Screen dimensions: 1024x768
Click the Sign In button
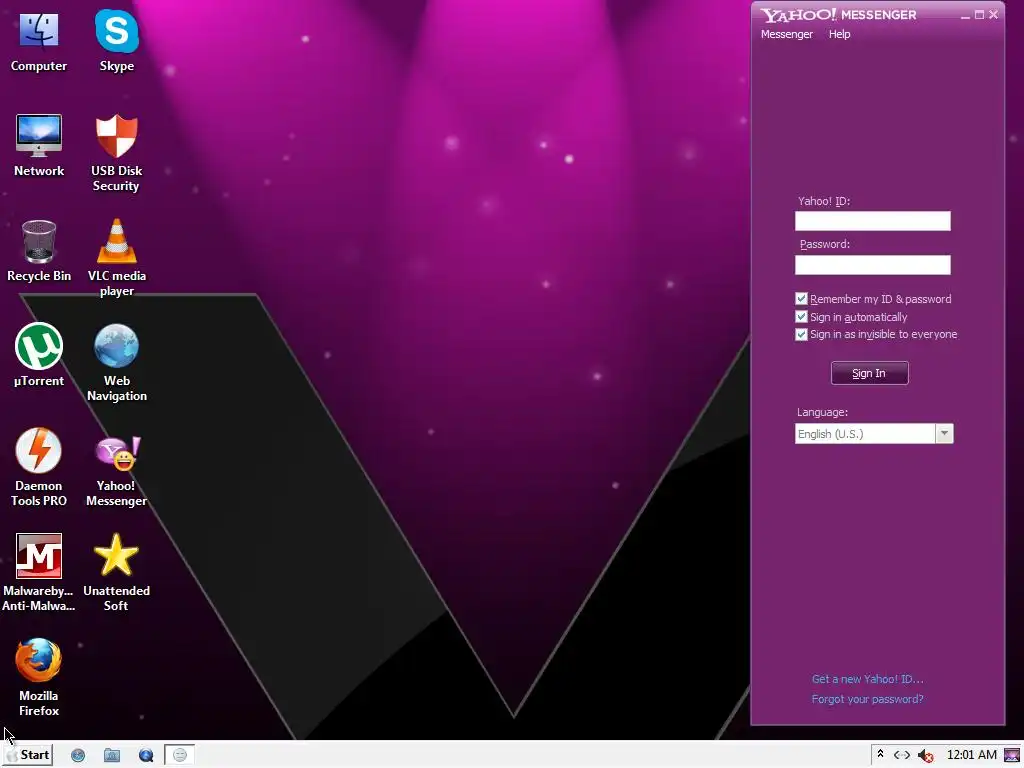tap(869, 373)
